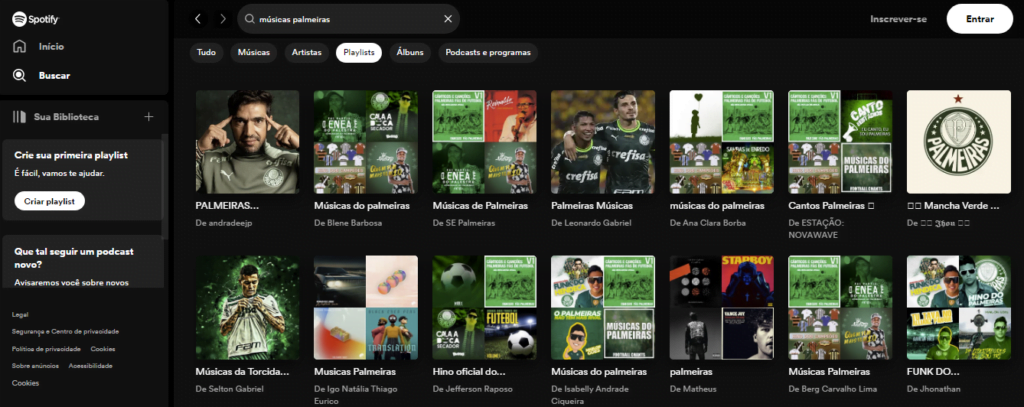Open SE Palmeiras playlist cover

(x=485, y=142)
